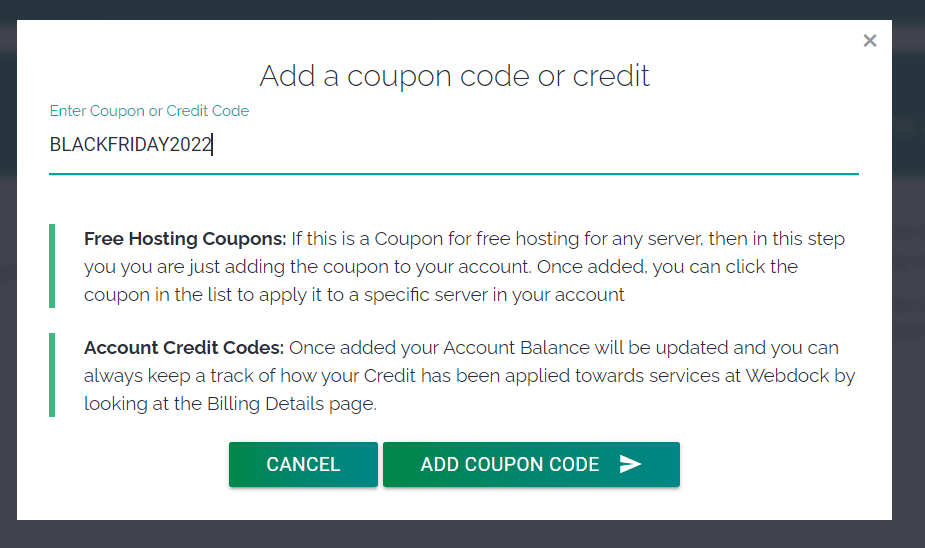Click the bold 'Account Credit Codes:' text

click(x=185, y=348)
